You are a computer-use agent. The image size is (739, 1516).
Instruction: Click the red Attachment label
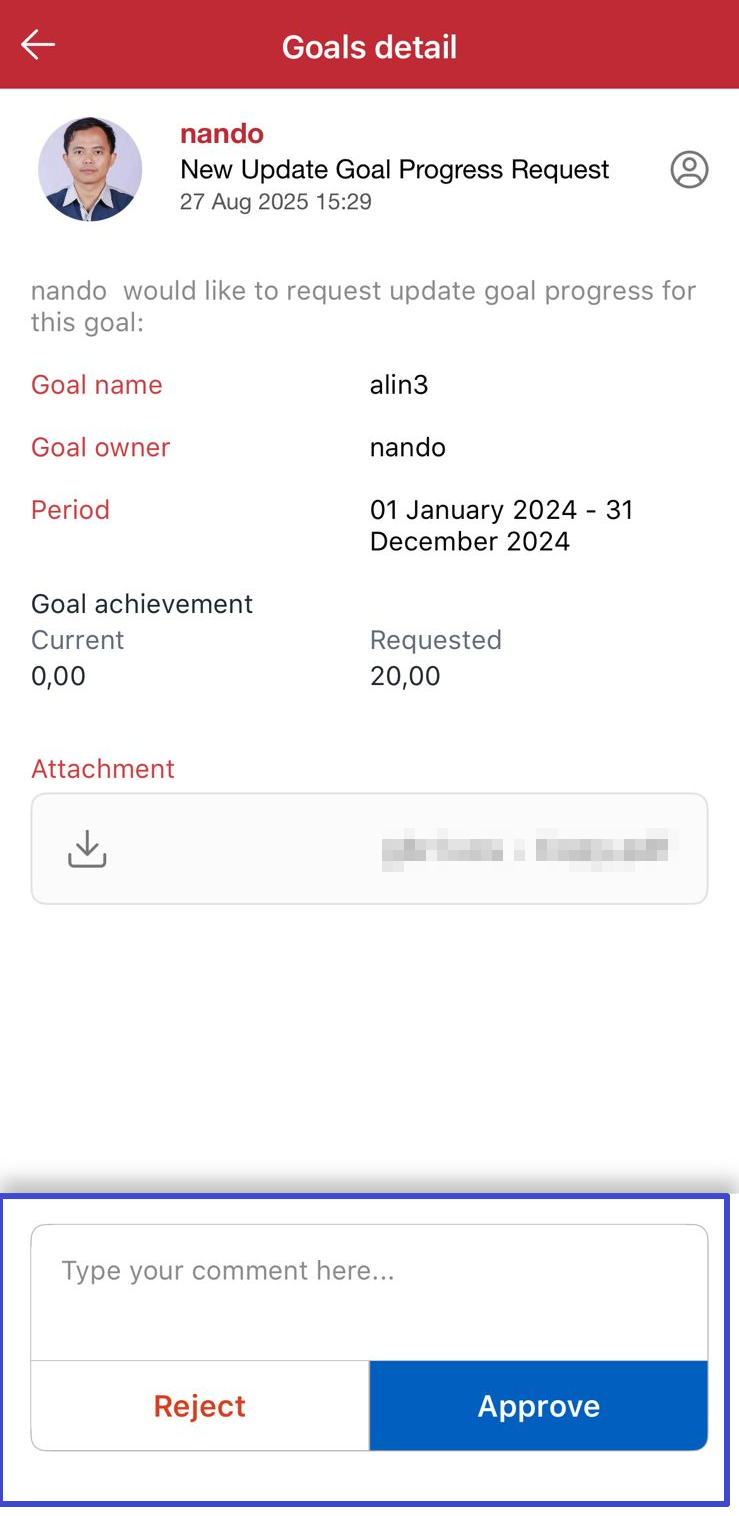[103, 769]
